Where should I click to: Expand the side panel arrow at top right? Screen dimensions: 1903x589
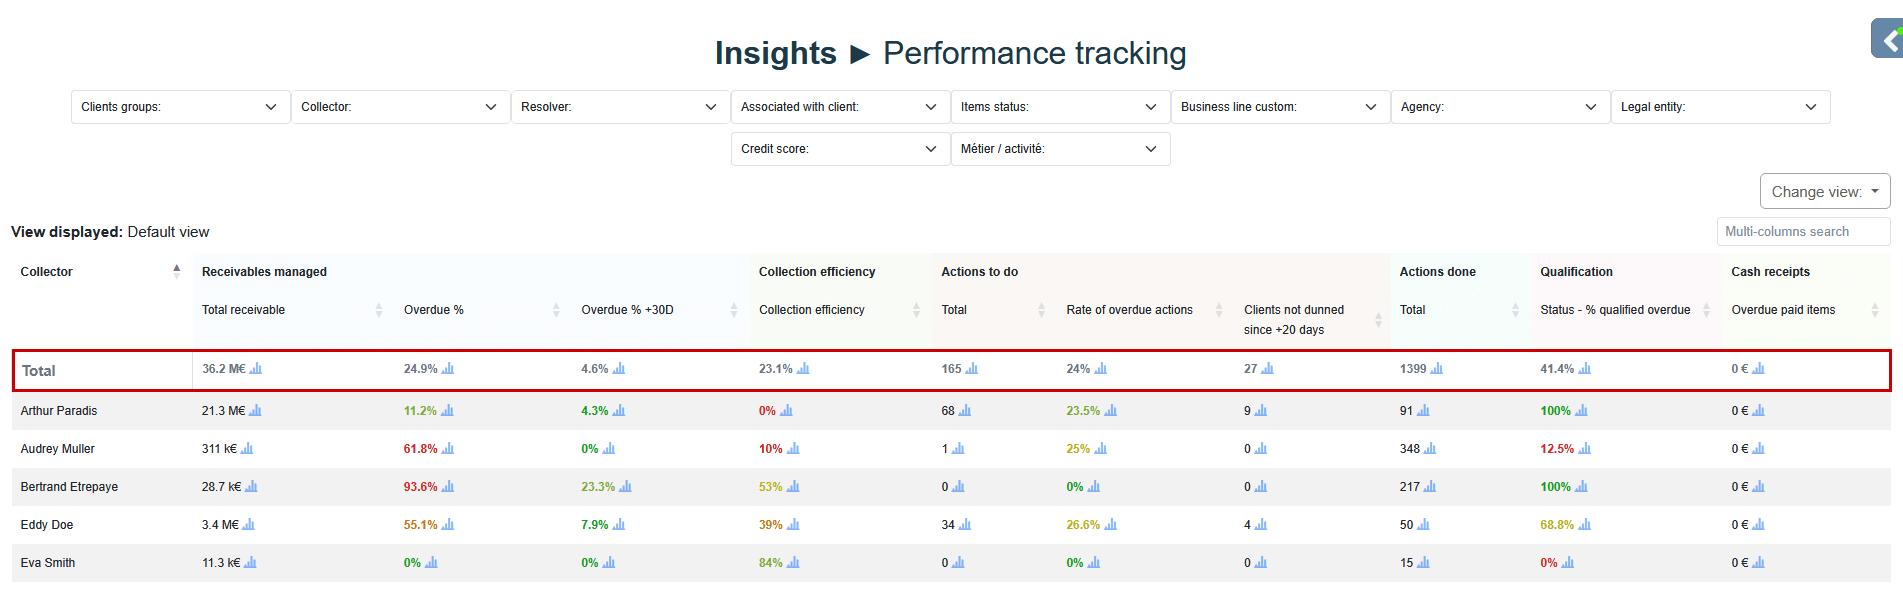[1888, 40]
